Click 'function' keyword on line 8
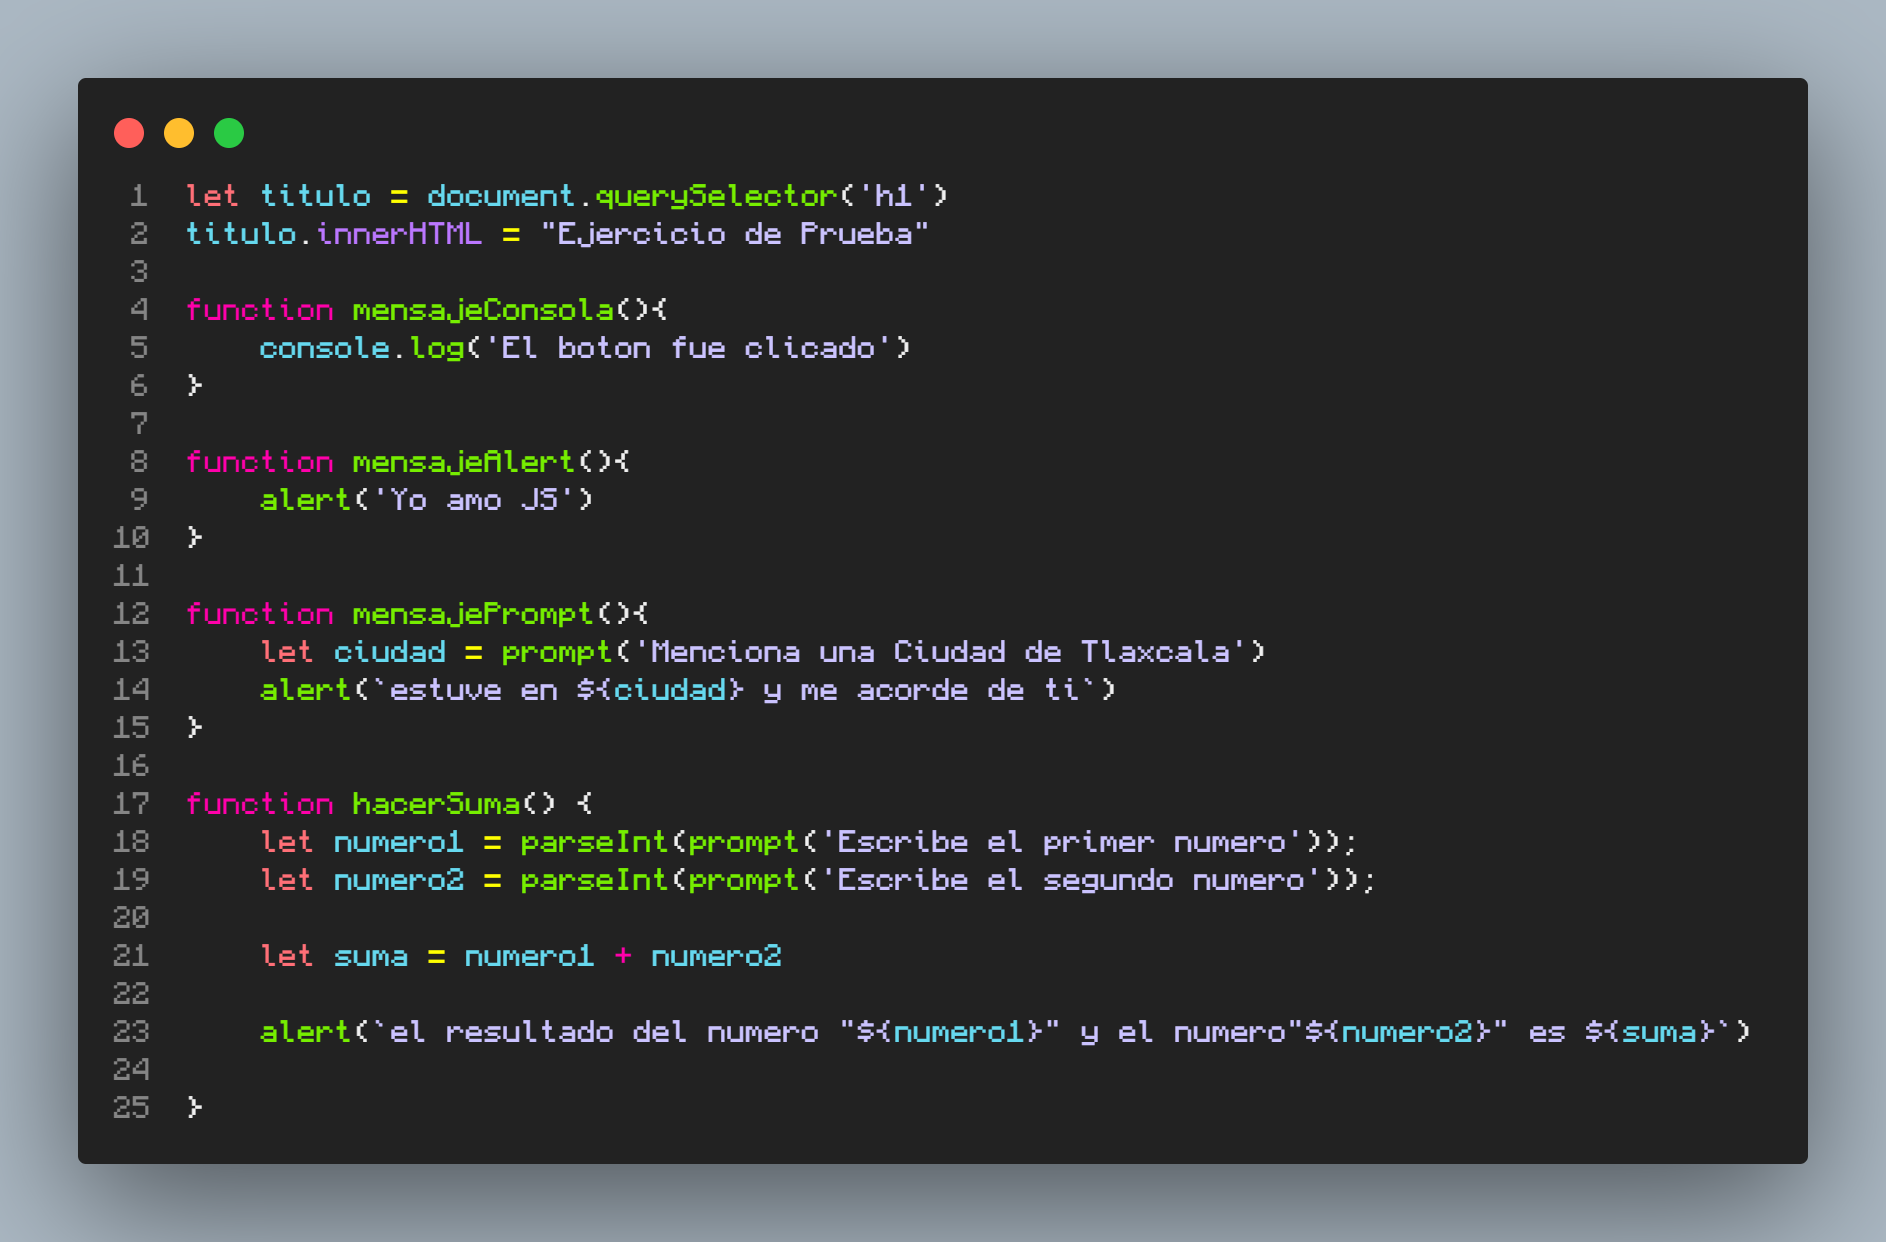Screen dimensions: 1886x1242 tap(260, 462)
